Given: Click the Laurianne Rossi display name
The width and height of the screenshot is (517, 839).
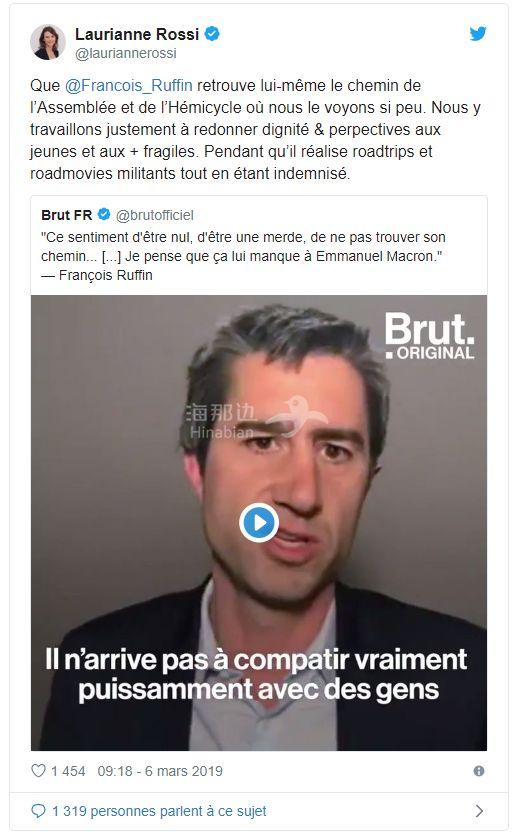Looking at the screenshot, I should click(137, 34).
